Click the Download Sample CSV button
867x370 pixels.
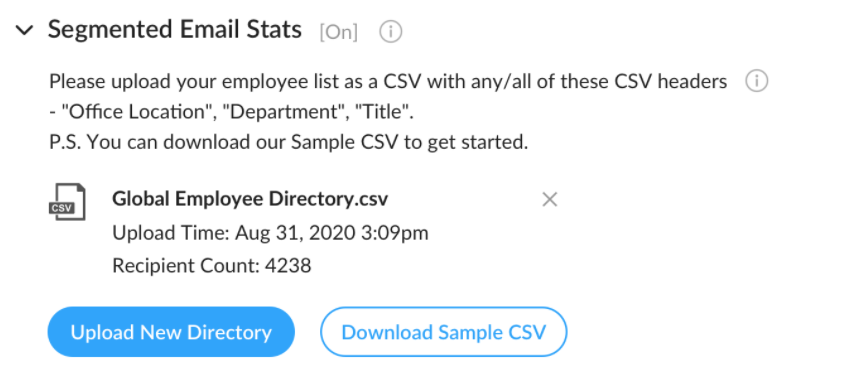click(443, 332)
